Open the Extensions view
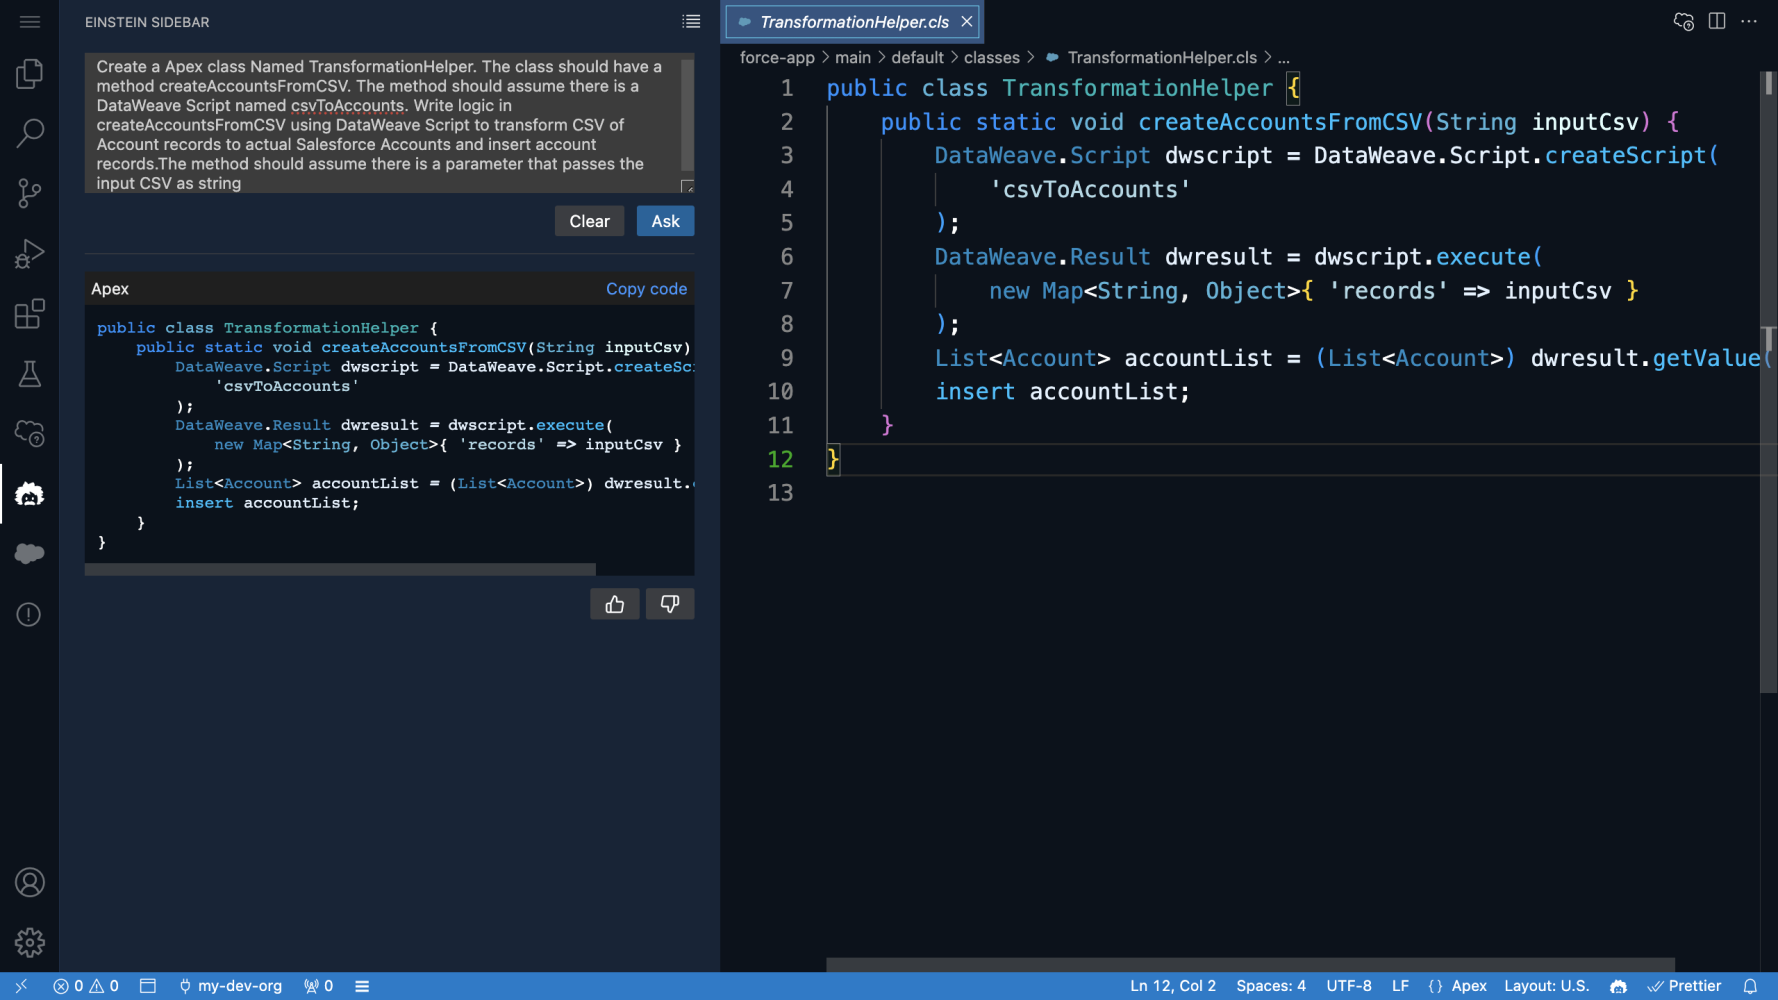 pos(30,314)
